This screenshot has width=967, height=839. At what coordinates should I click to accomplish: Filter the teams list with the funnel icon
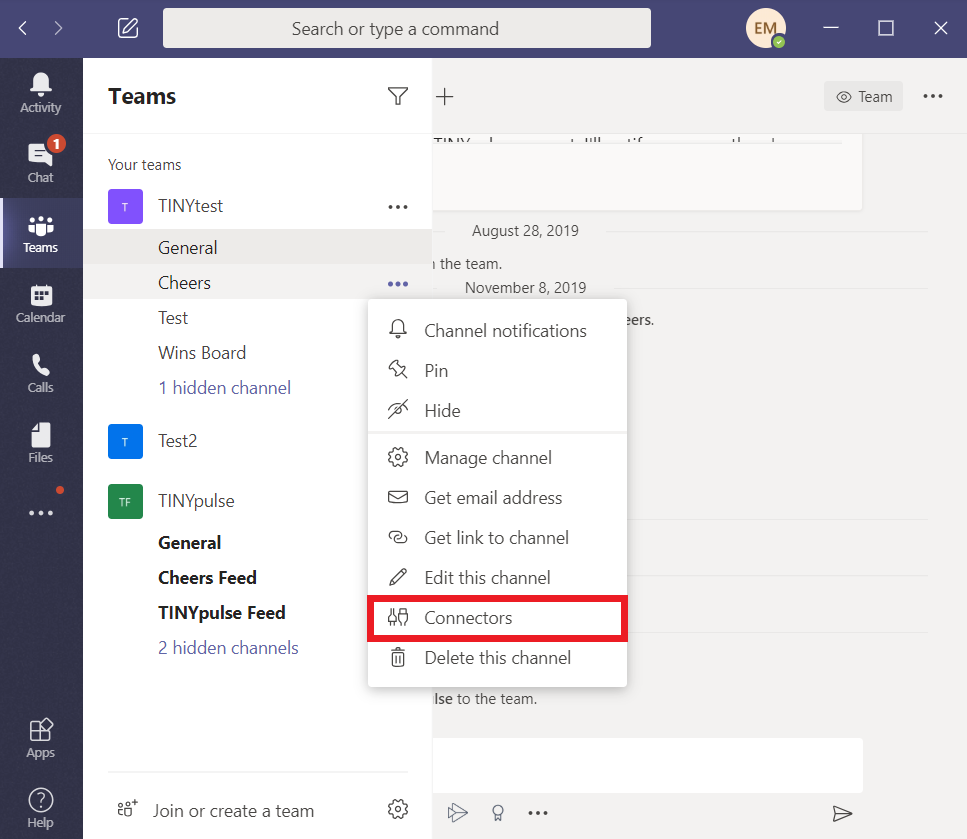[x=398, y=96]
